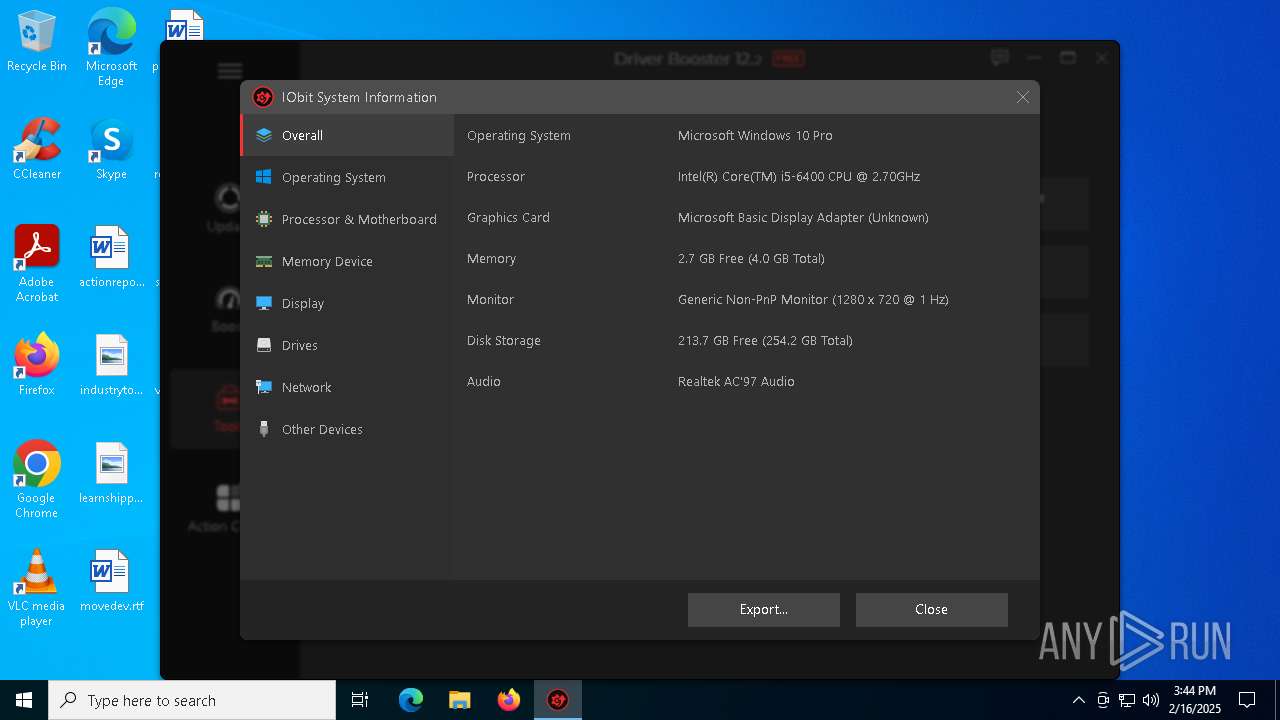This screenshot has width=1280, height=720.
Task: Open the Windows Start menu
Action: tap(24, 700)
